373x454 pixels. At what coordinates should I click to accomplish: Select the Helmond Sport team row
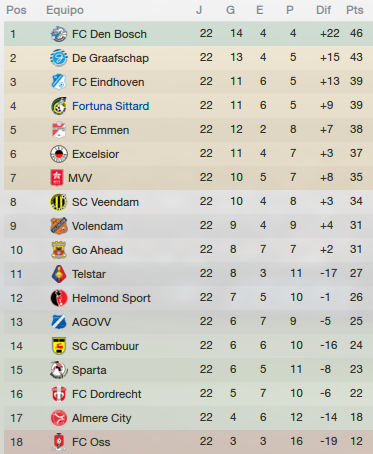188,298
